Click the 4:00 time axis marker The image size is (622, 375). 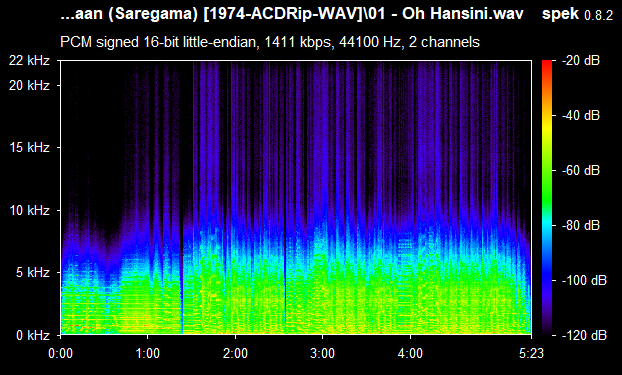pos(410,353)
